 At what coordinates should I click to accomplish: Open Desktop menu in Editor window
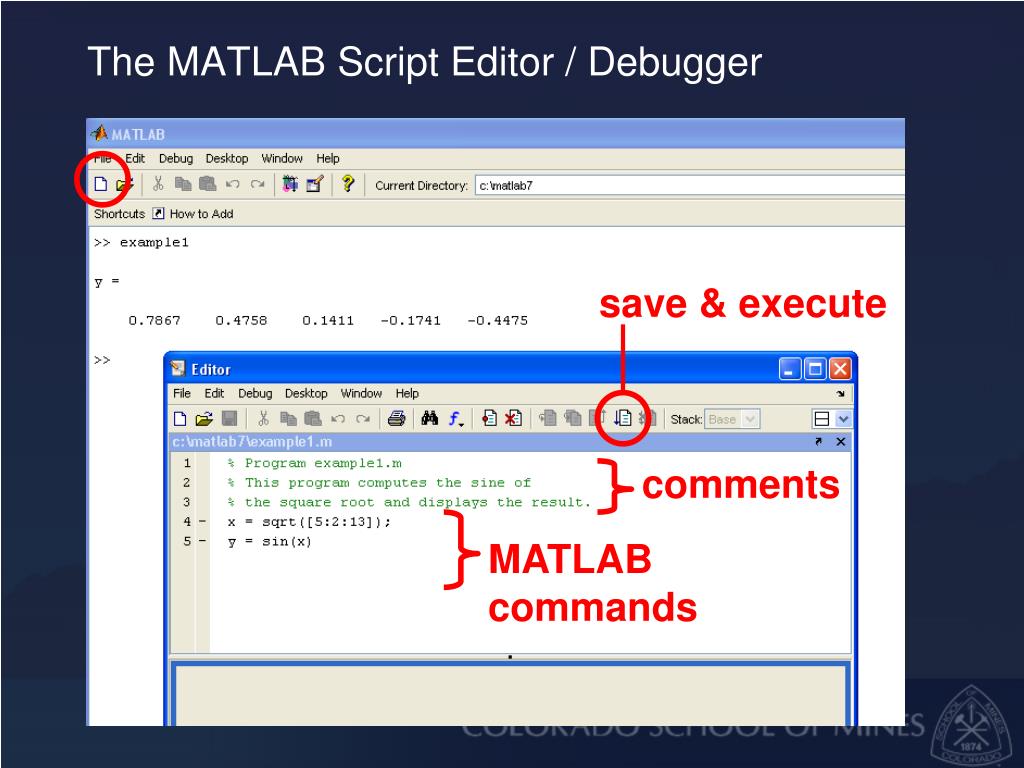pyautogui.click(x=306, y=393)
